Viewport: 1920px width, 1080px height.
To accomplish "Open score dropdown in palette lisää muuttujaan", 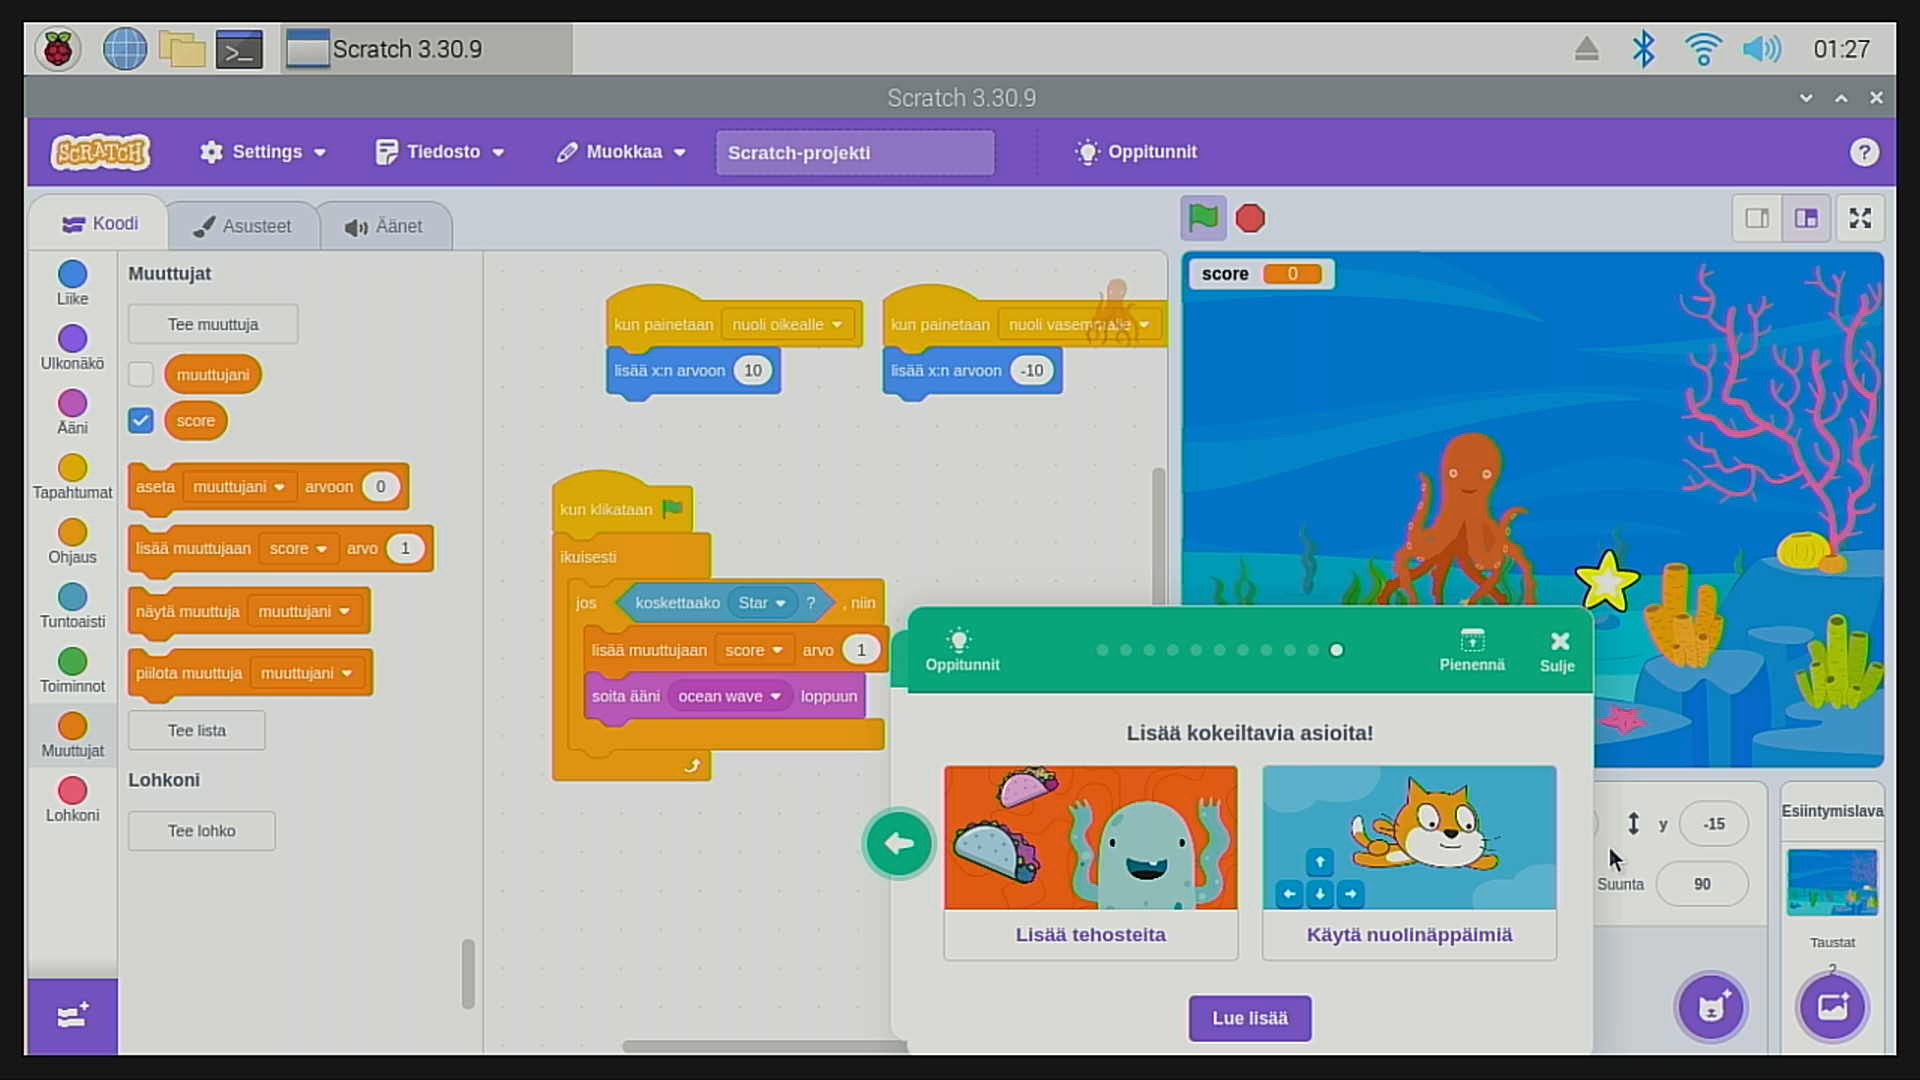I will (297, 549).
